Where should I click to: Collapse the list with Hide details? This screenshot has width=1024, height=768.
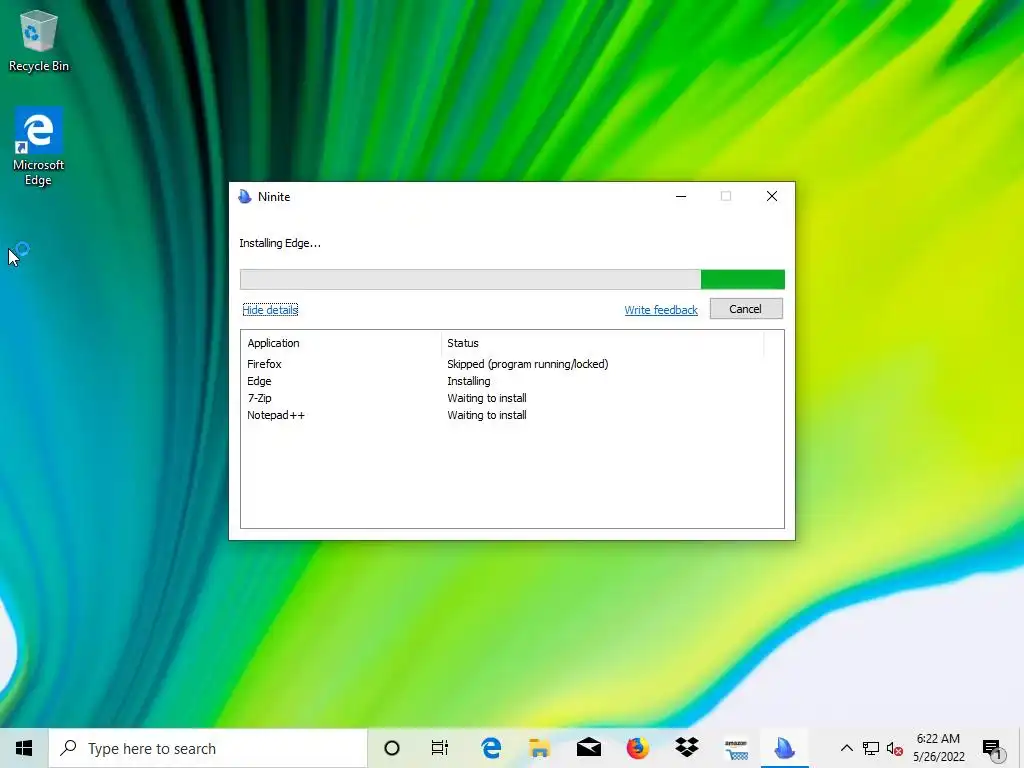(270, 310)
